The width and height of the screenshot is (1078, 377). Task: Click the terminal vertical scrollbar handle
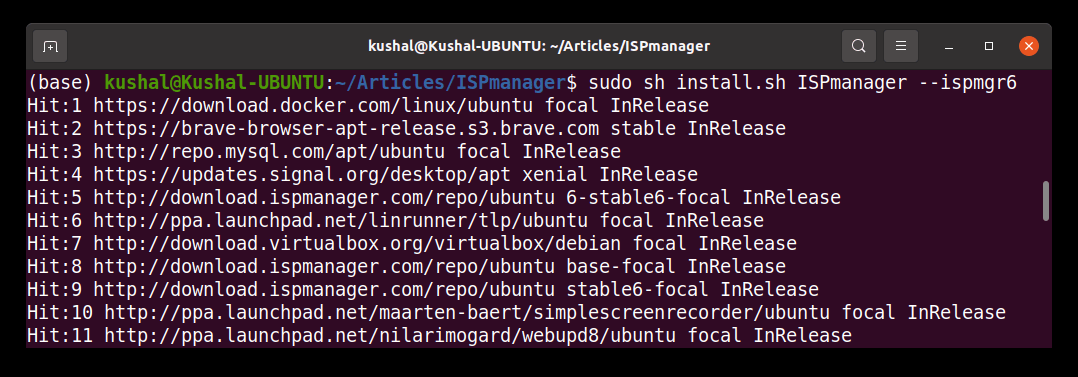(x=1046, y=201)
